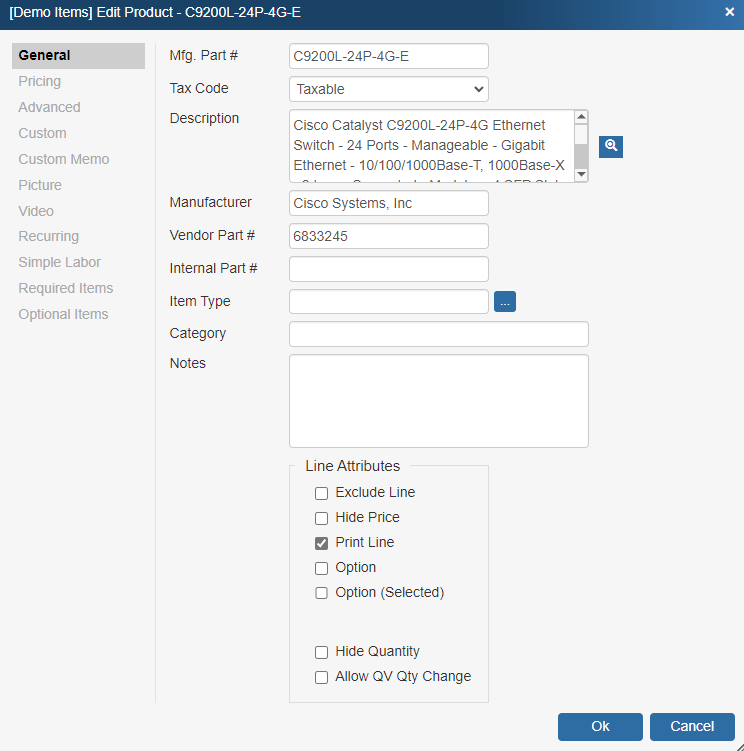Go to the Required Items tab
Viewport: 744px width, 751px height.
click(66, 288)
